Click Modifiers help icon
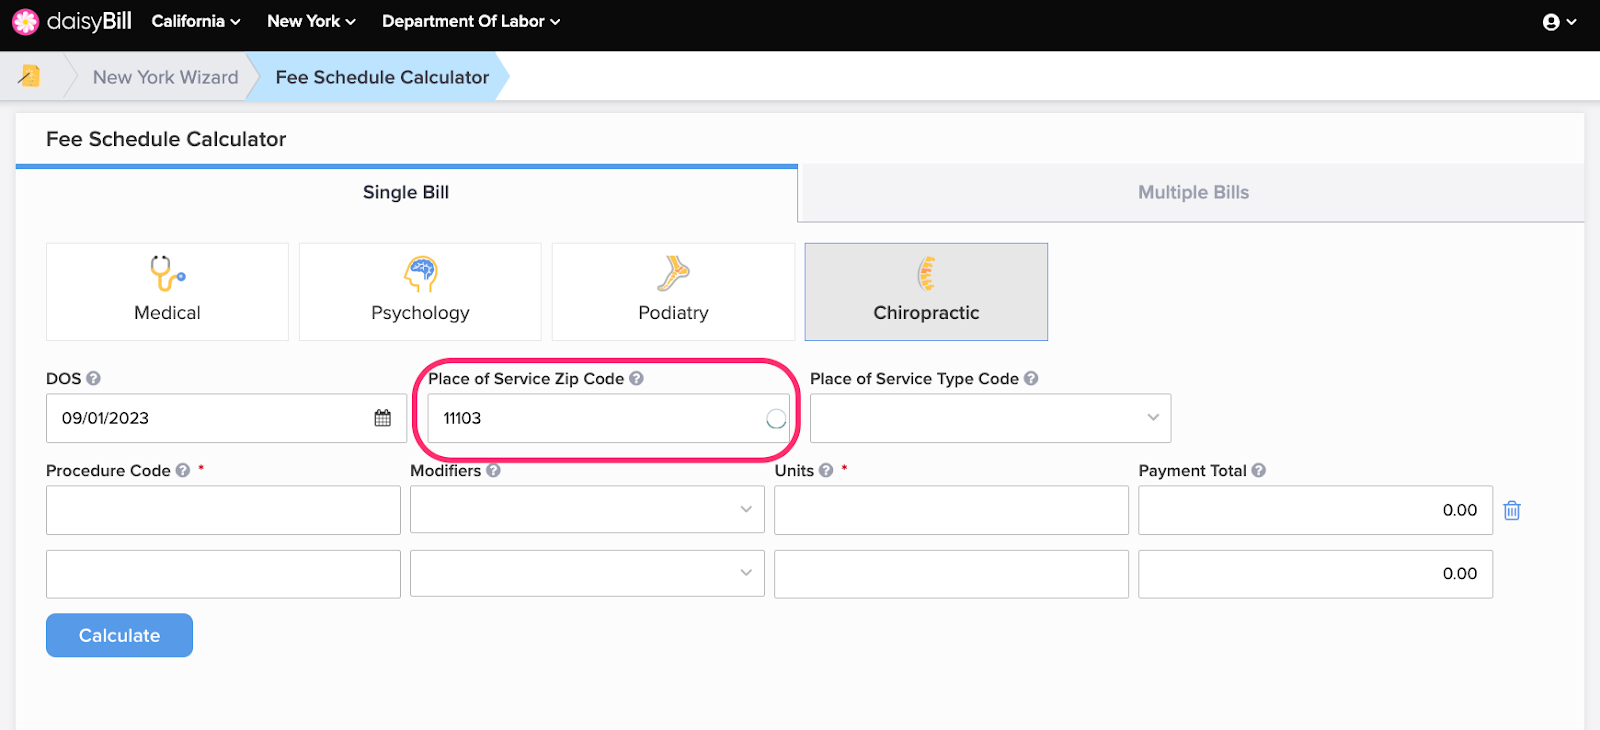 click(493, 470)
